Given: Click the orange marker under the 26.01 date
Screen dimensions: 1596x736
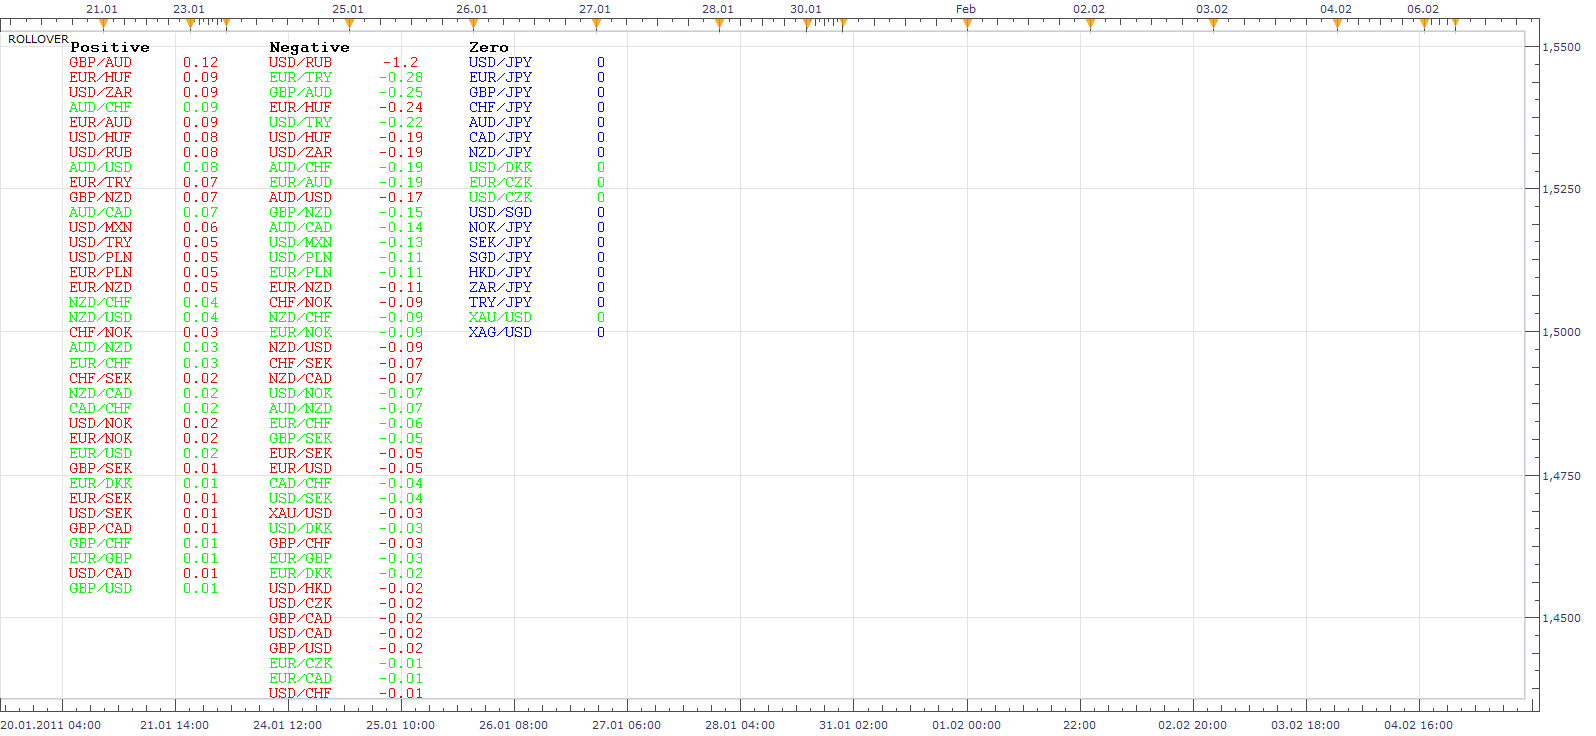Looking at the screenshot, I should click(473, 24).
